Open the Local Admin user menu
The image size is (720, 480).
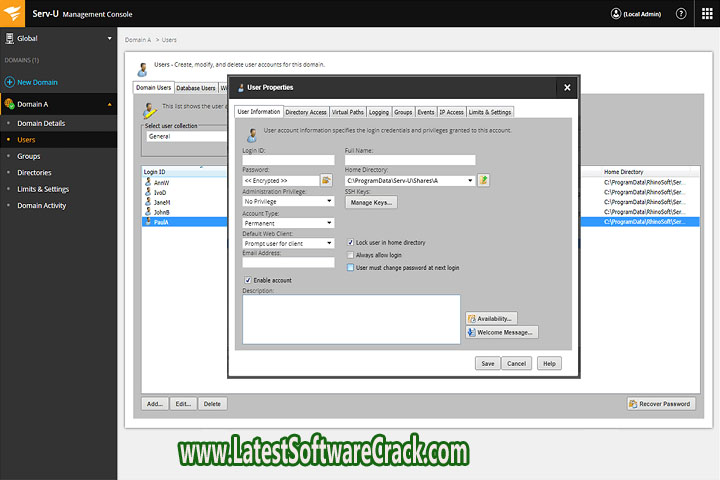[636, 14]
